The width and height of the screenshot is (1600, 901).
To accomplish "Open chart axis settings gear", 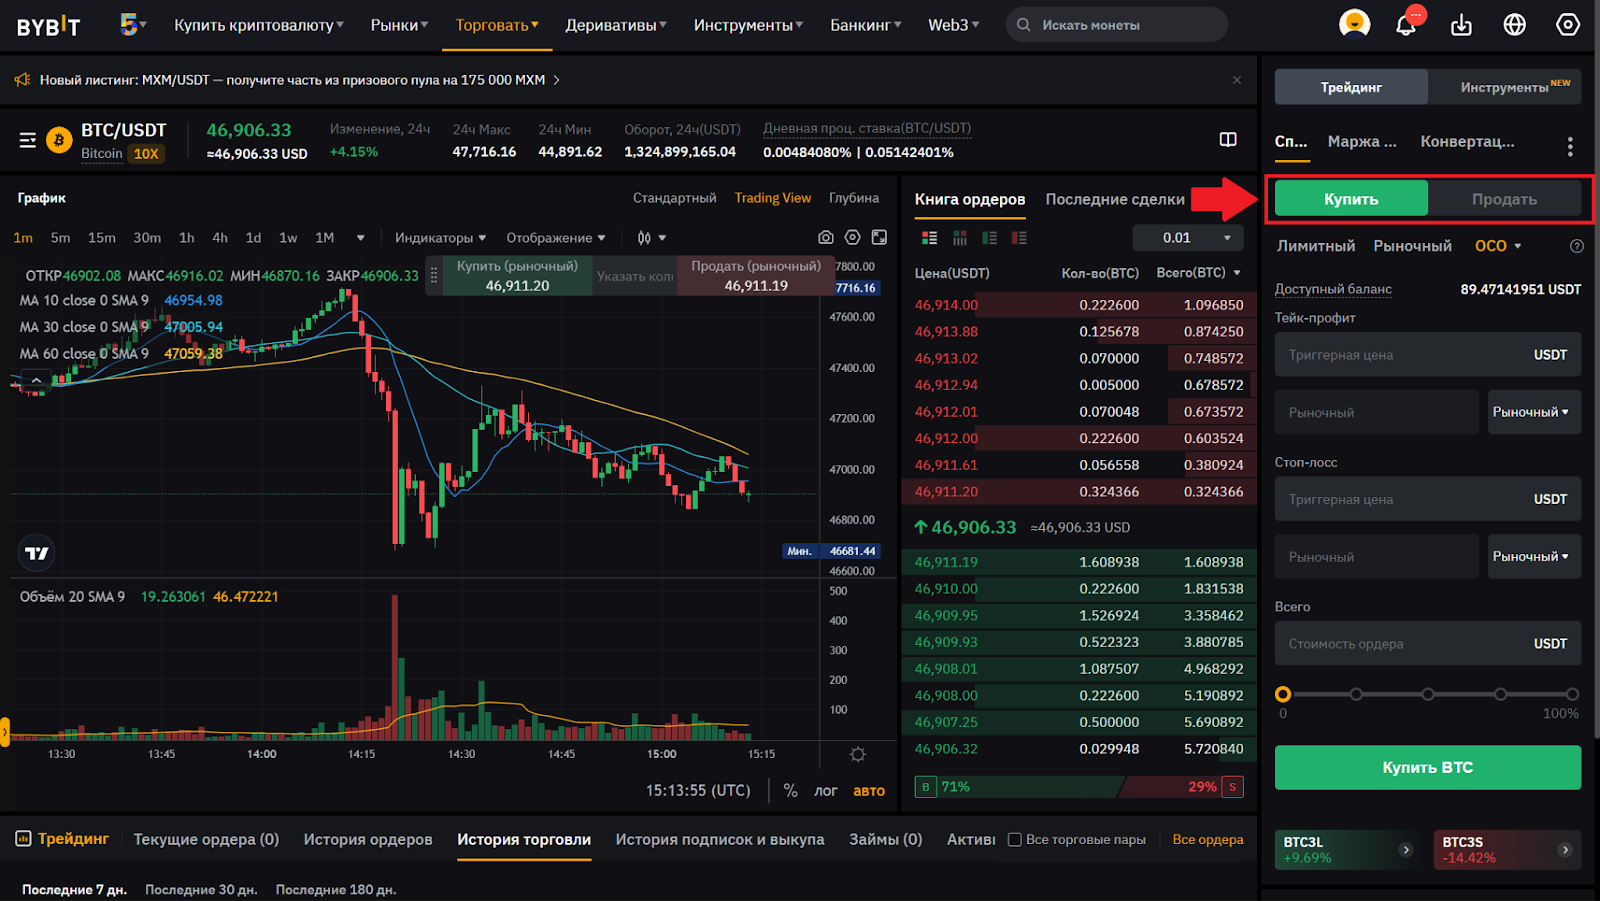I will tap(858, 755).
